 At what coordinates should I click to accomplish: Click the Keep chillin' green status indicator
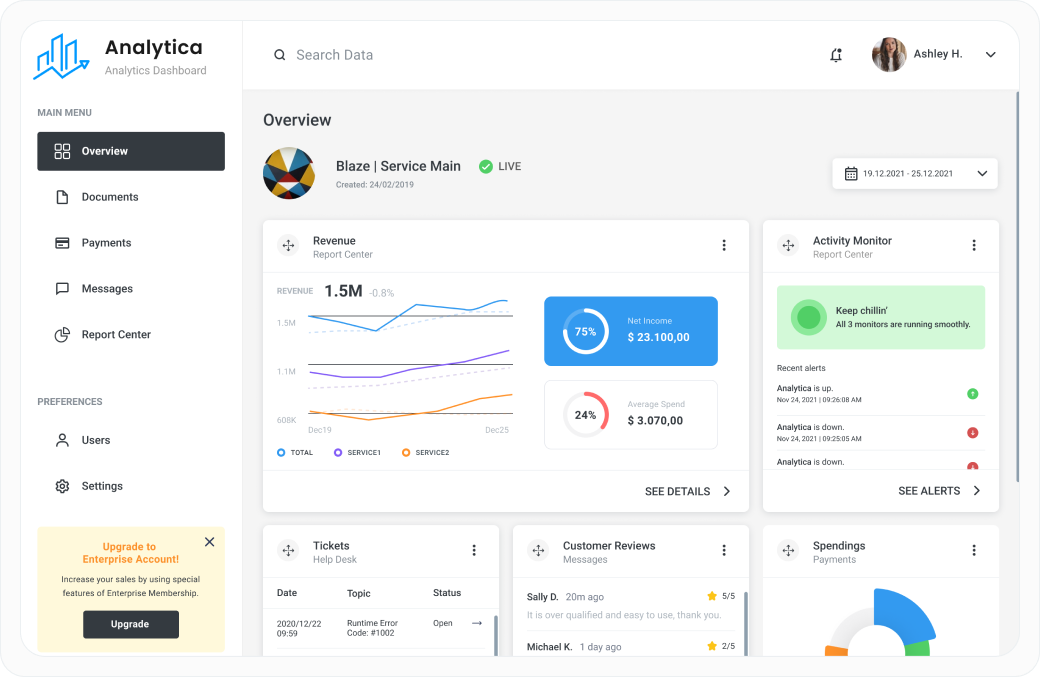point(809,318)
